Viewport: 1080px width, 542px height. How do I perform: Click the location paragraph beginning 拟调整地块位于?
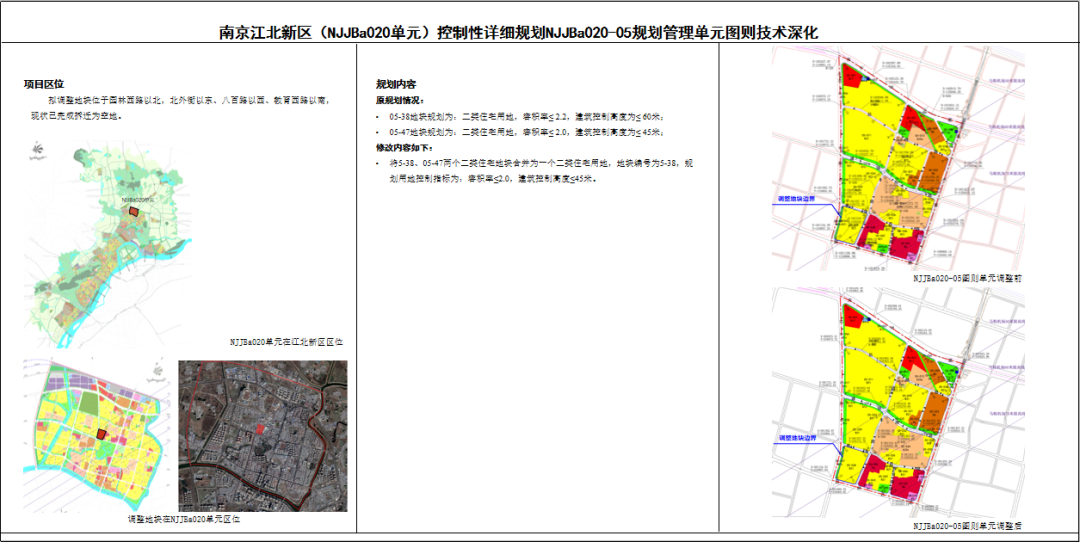pos(182,108)
